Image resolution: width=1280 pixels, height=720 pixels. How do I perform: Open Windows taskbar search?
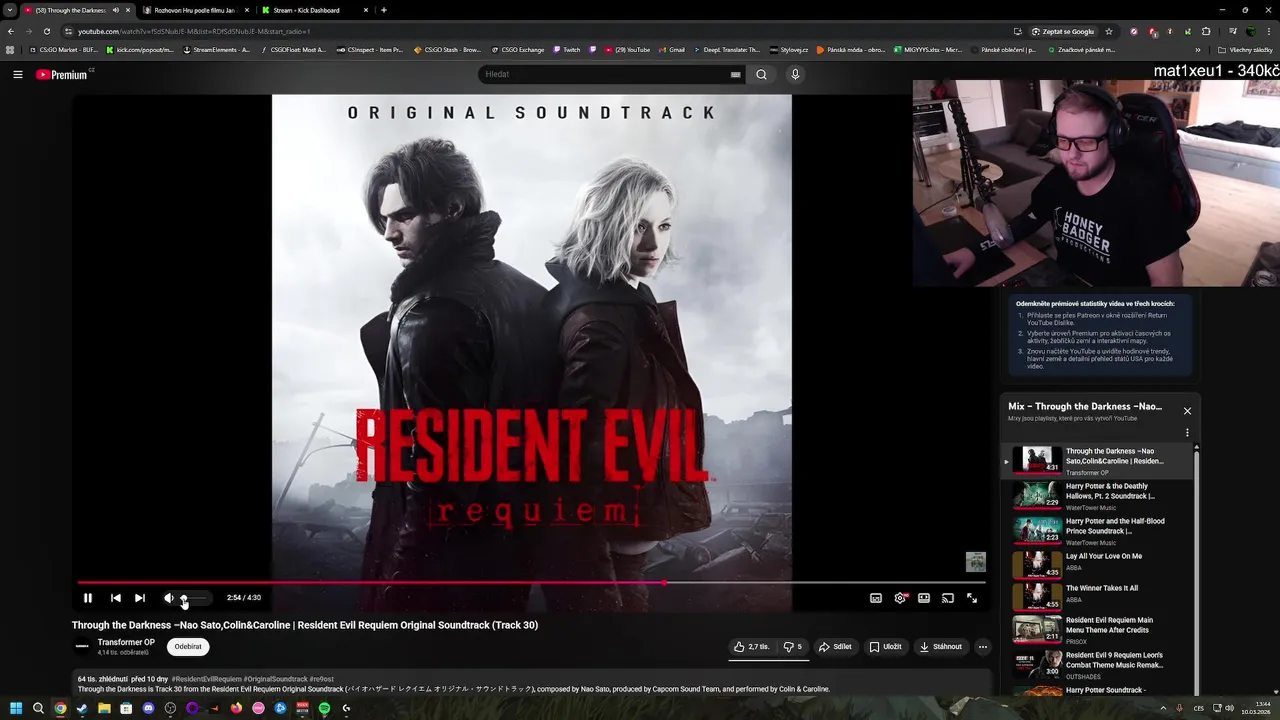pyautogui.click(x=38, y=708)
